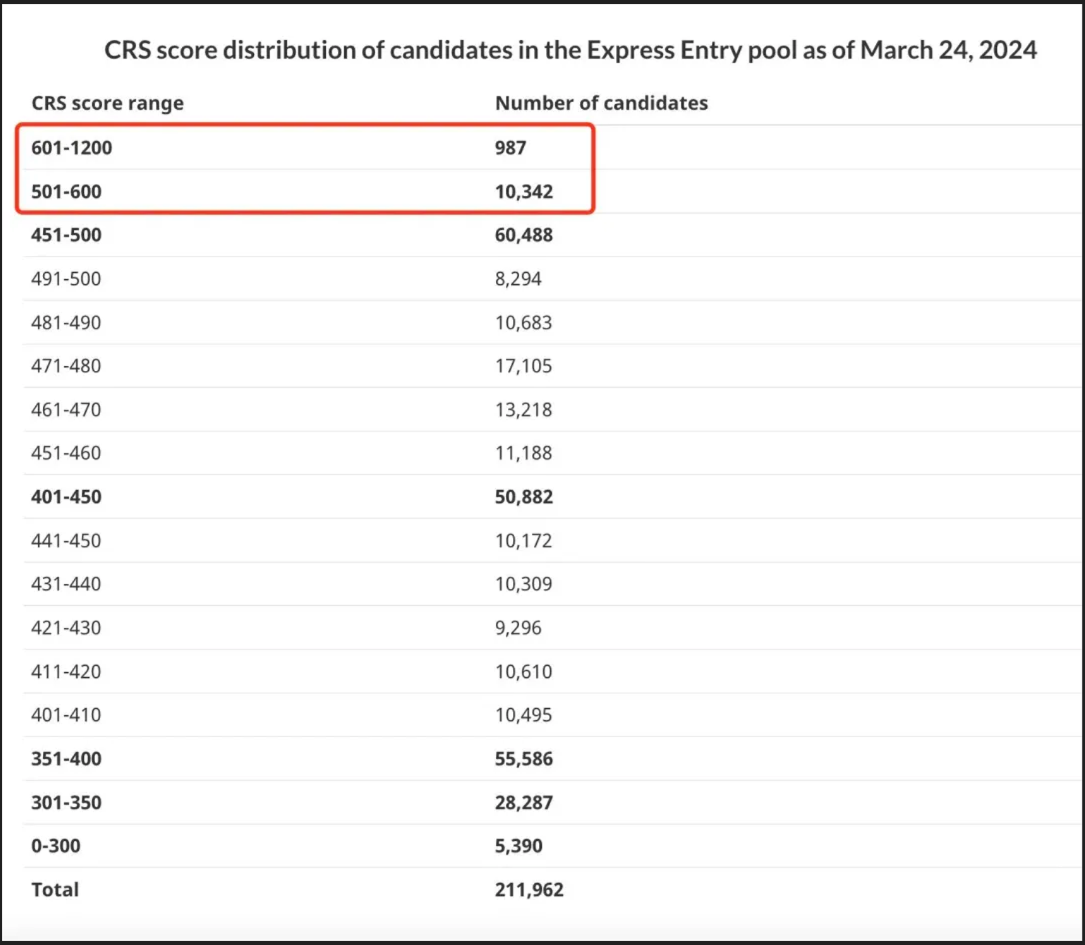Select the 431-440 score range cell
Viewport: 1085px width, 945px height.
(x=66, y=584)
